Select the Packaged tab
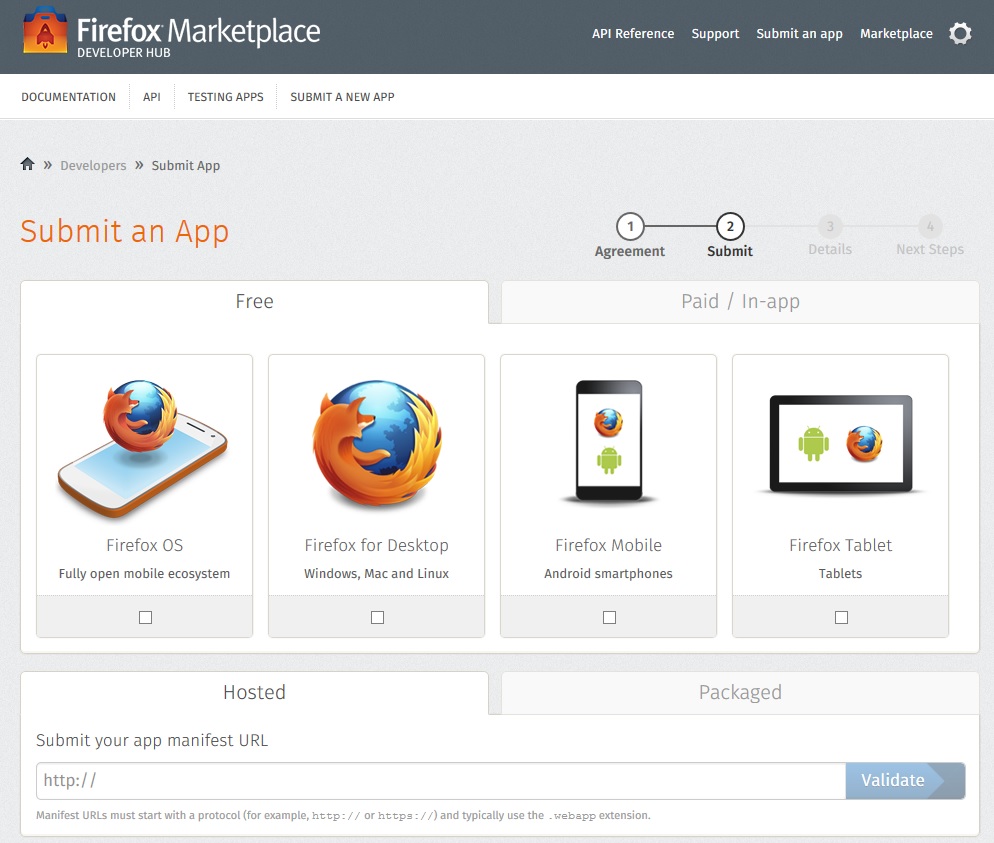The image size is (994, 843). 740,692
